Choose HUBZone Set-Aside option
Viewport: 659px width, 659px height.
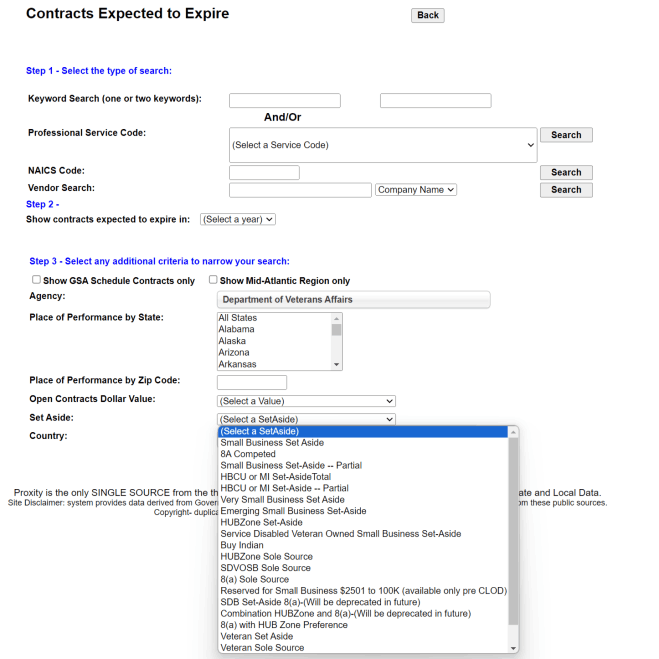pos(363,522)
